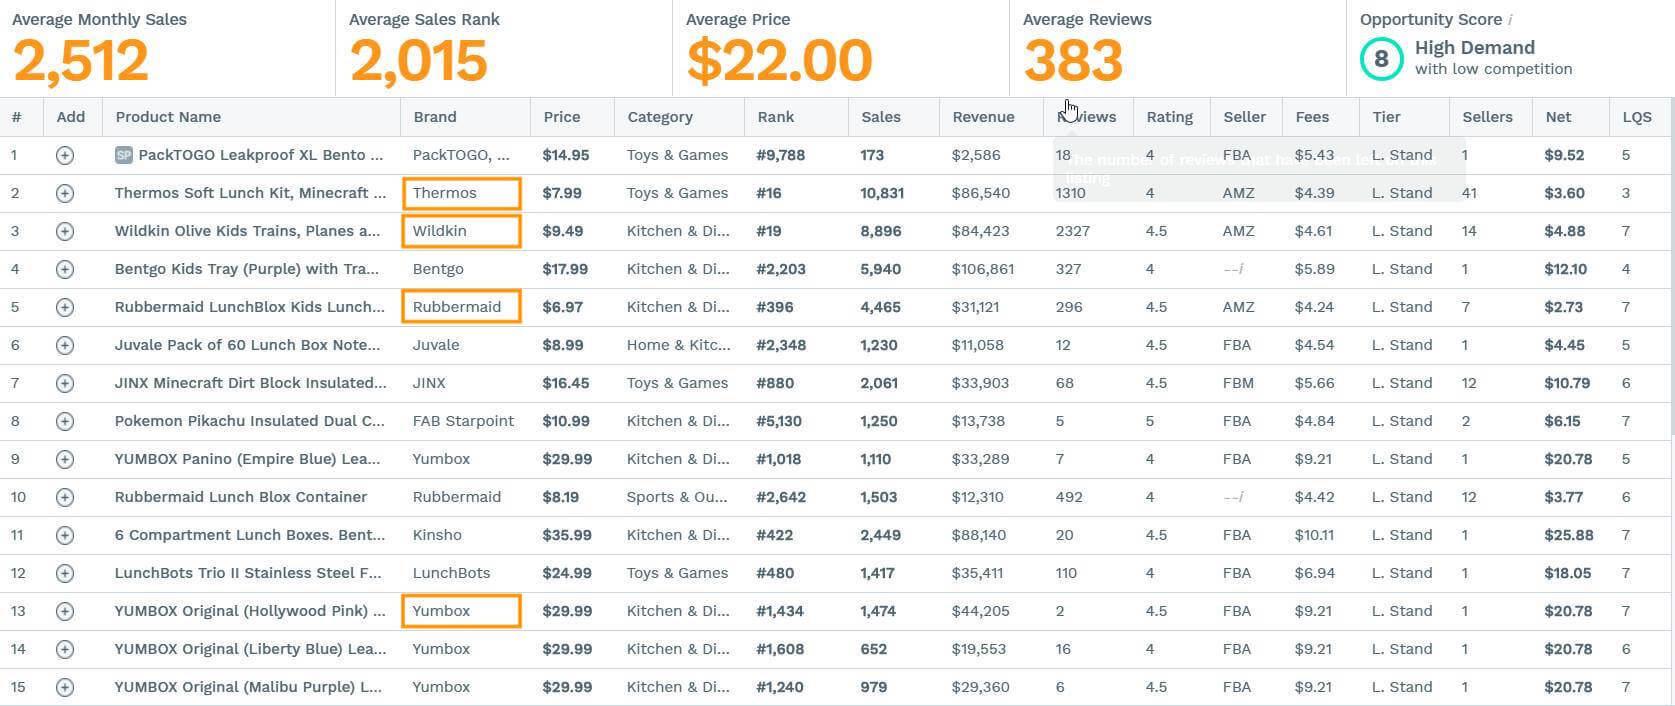Click the add icon for Rubbermaid Lunch Blox Container
The image size is (1675, 706).
tap(65, 497)
